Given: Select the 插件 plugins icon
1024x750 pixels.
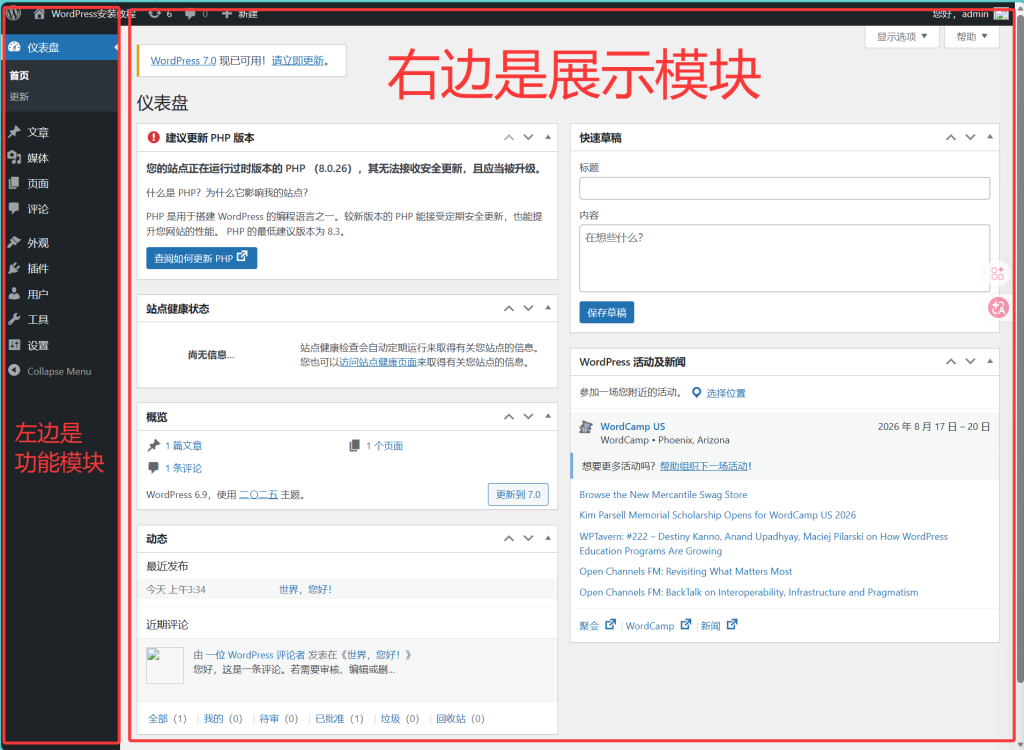Looking at the screenshot, I should coord(14,268).
